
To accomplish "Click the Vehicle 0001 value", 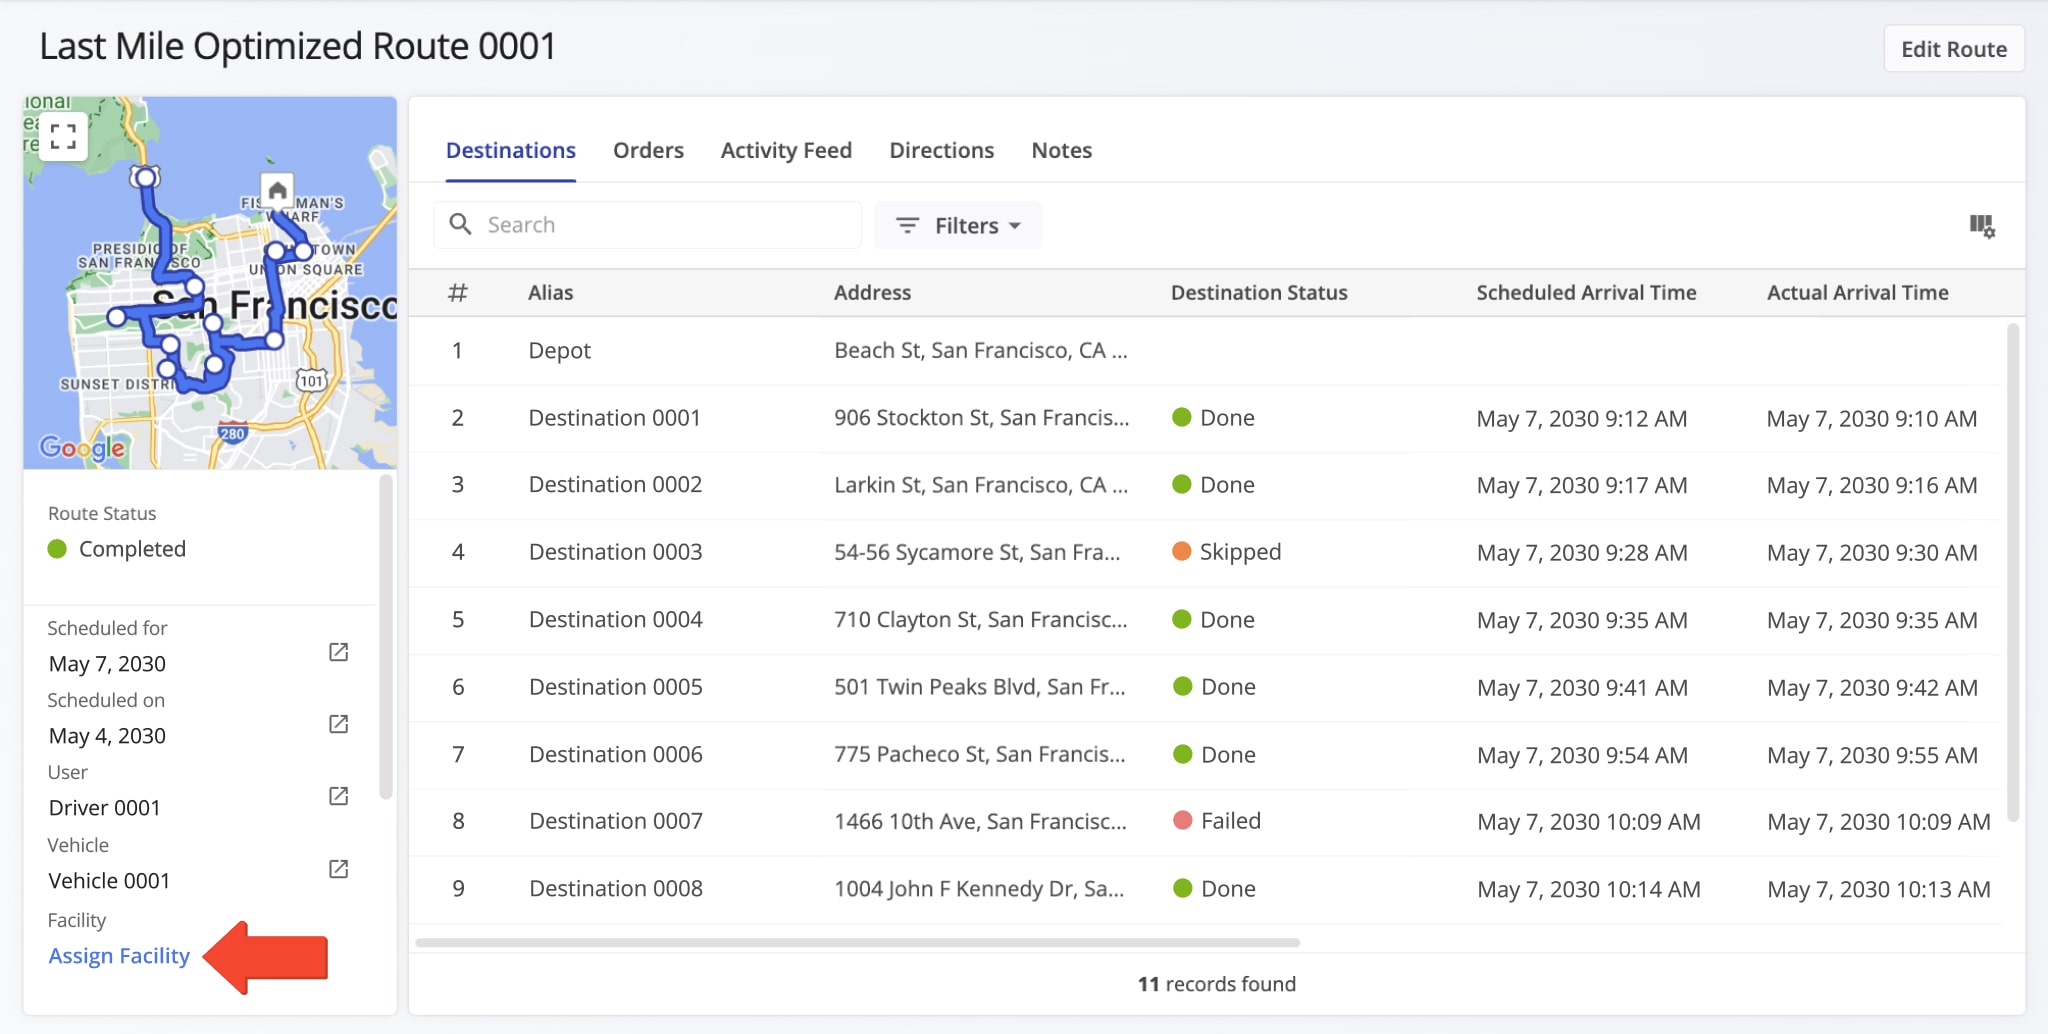I will 109,881.
